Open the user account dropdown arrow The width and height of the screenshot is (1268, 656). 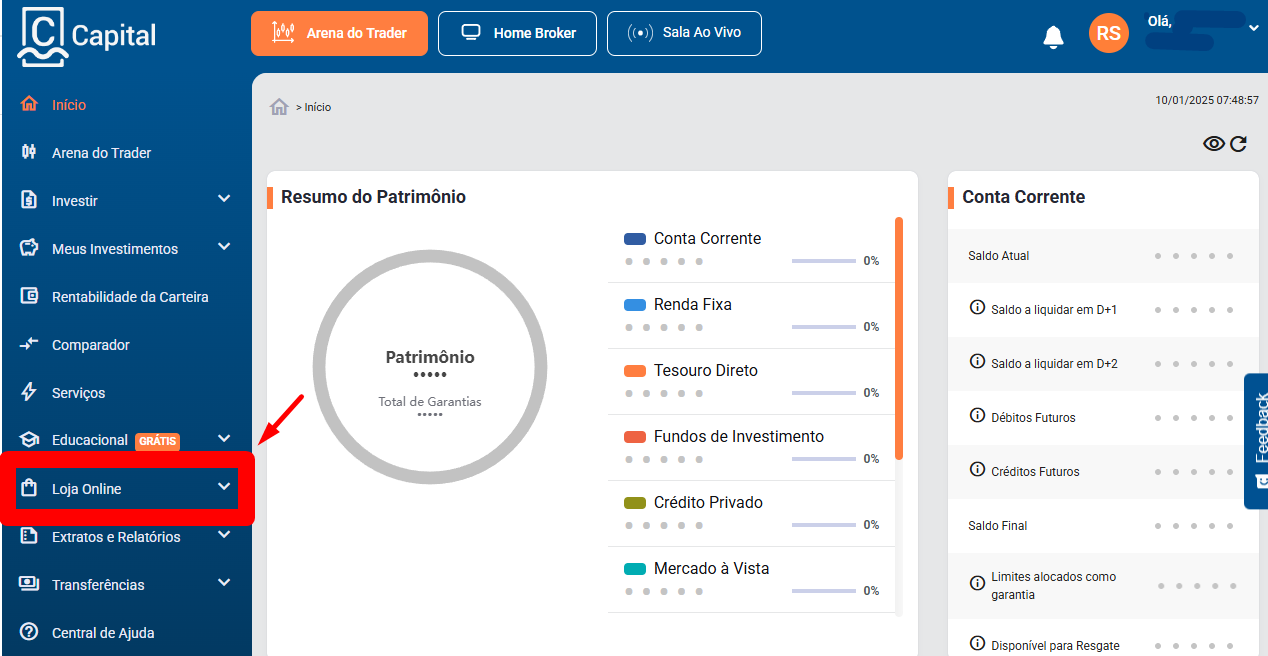(1254, 29)
